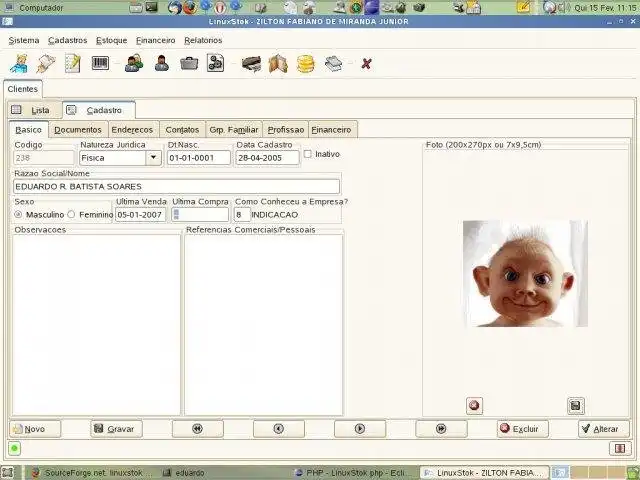
Task: Click the Ultima Compra field
Action: [200, 215]
